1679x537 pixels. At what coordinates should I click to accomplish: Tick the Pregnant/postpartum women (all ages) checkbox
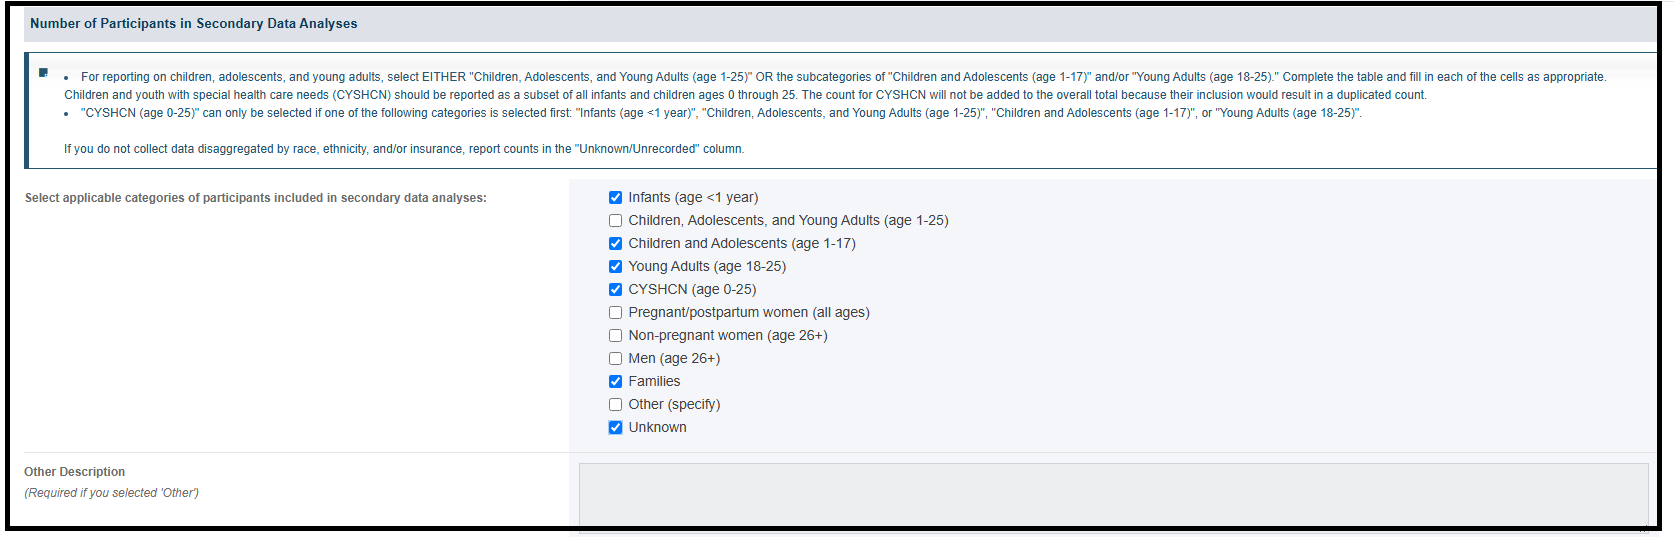click(x=616, y=313)
